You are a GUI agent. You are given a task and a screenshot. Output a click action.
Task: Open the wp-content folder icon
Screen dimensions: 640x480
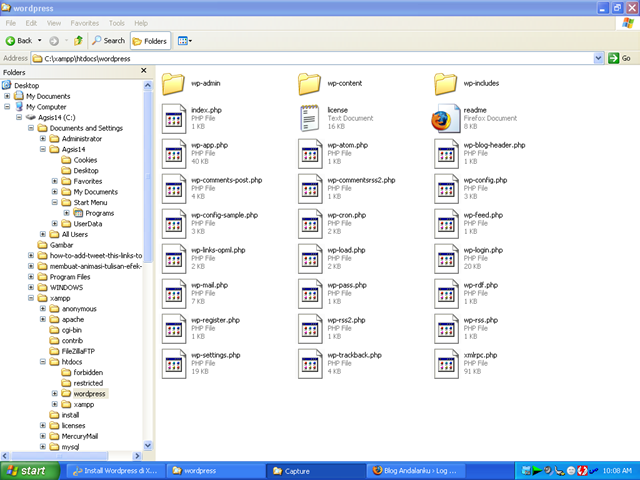pos(309,84)
